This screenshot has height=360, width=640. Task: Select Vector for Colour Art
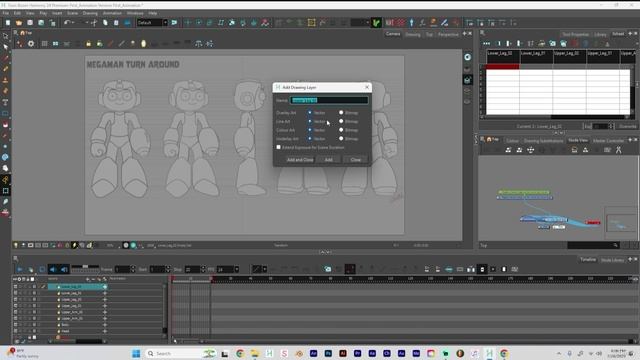(x=310, y=130)
